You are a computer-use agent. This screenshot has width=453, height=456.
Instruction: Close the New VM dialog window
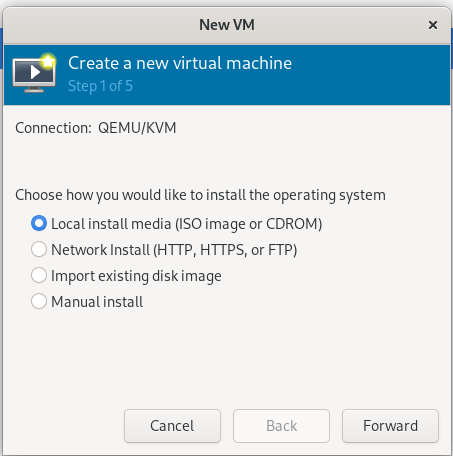coord(433,25)
